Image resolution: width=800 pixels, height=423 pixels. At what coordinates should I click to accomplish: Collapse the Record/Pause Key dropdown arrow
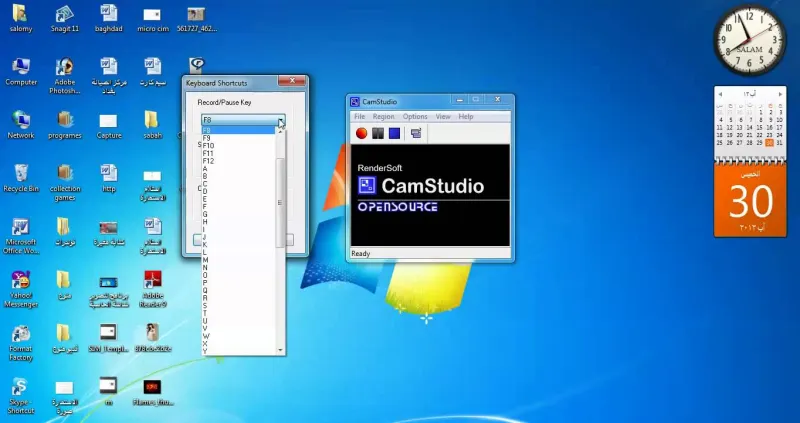[x=281, y=120]
